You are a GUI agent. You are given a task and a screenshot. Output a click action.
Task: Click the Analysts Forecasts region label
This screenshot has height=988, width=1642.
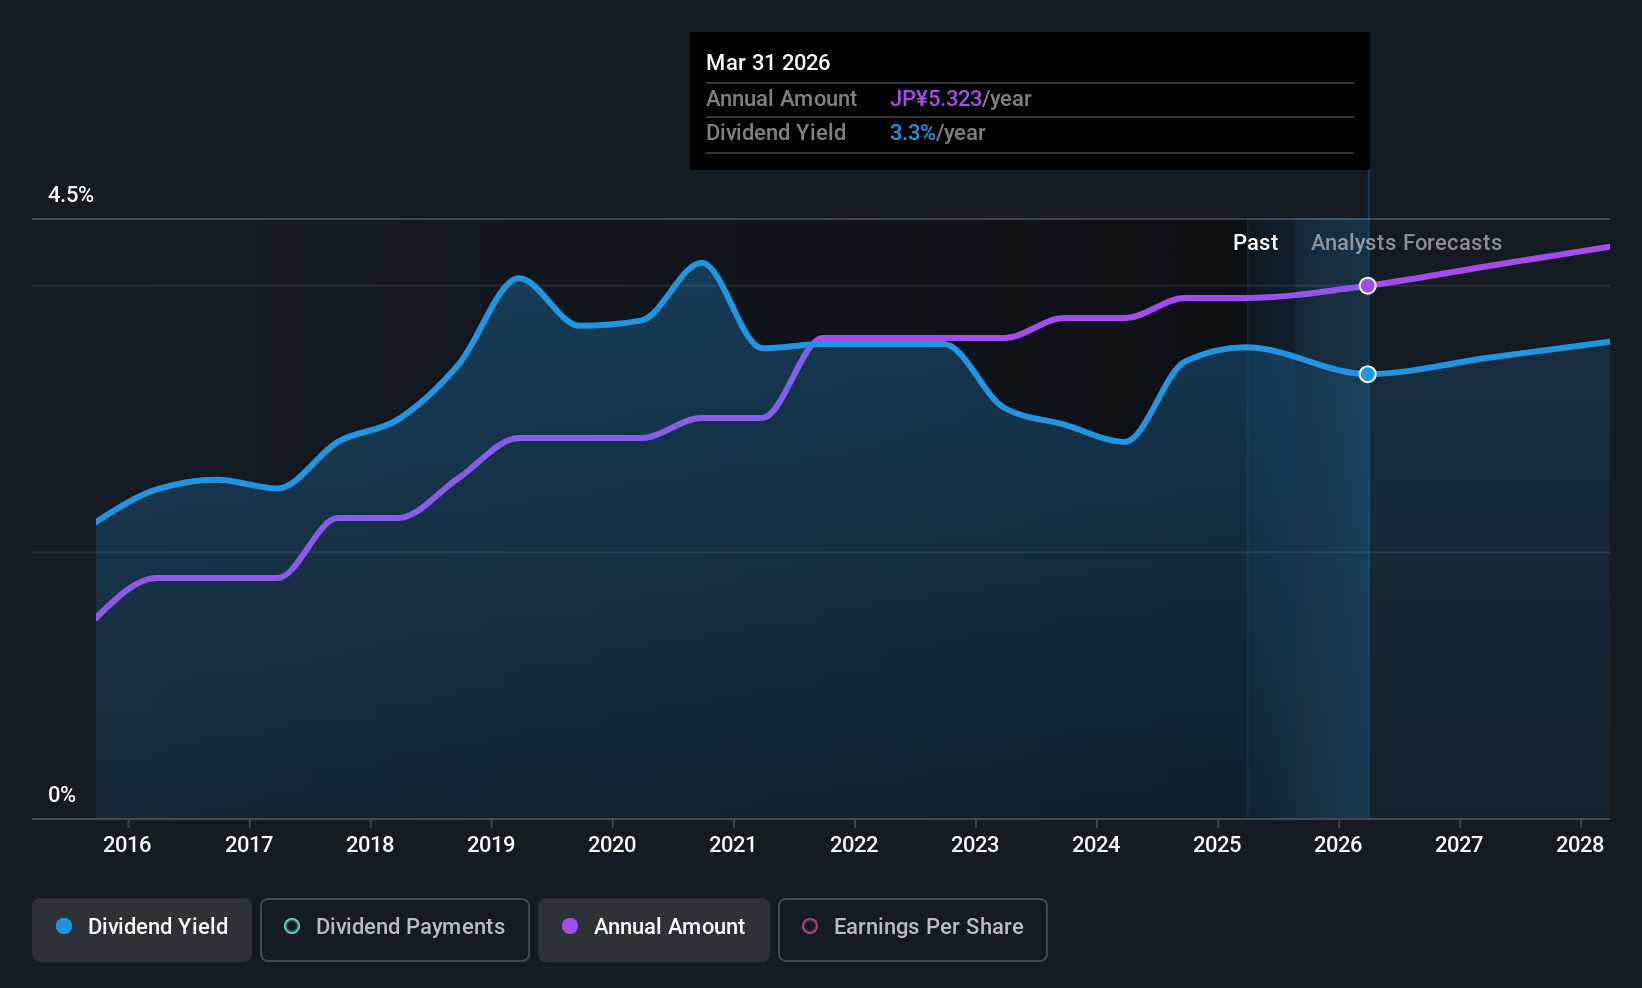1406,243
